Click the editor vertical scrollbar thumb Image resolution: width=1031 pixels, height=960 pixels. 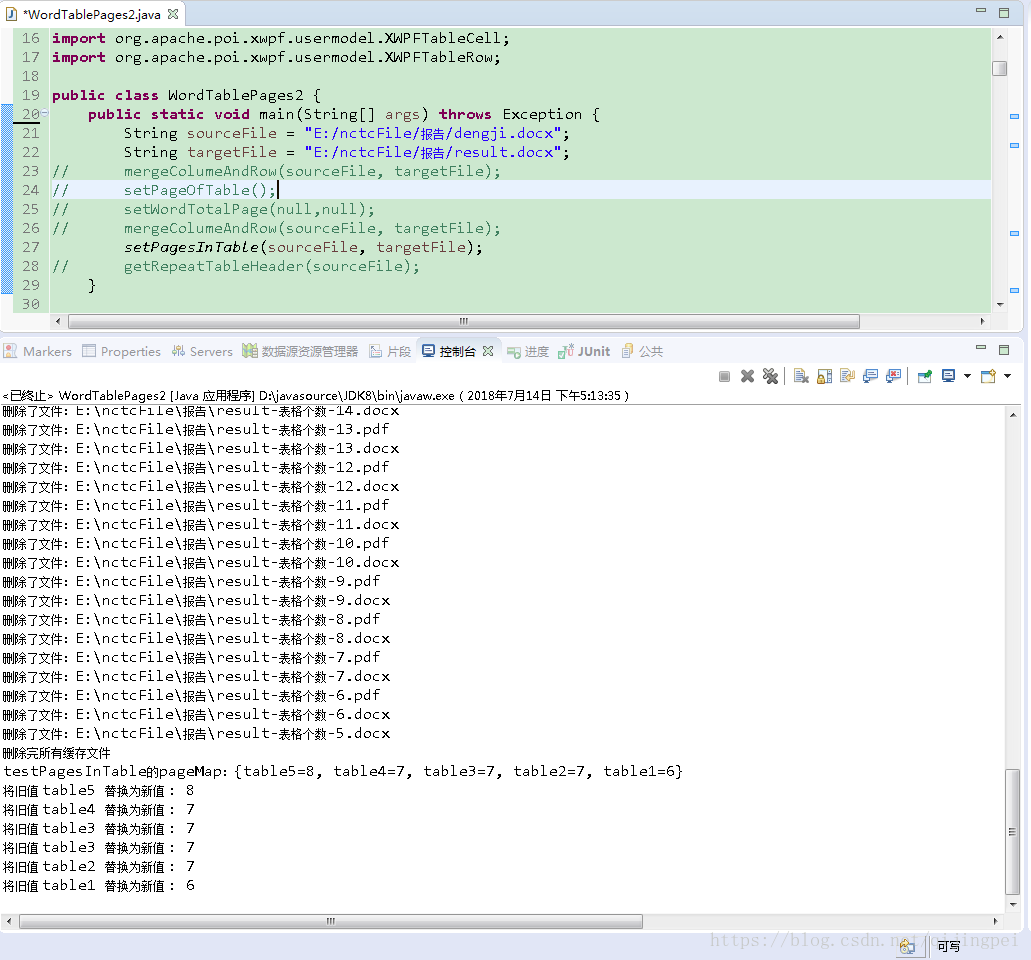999,68
